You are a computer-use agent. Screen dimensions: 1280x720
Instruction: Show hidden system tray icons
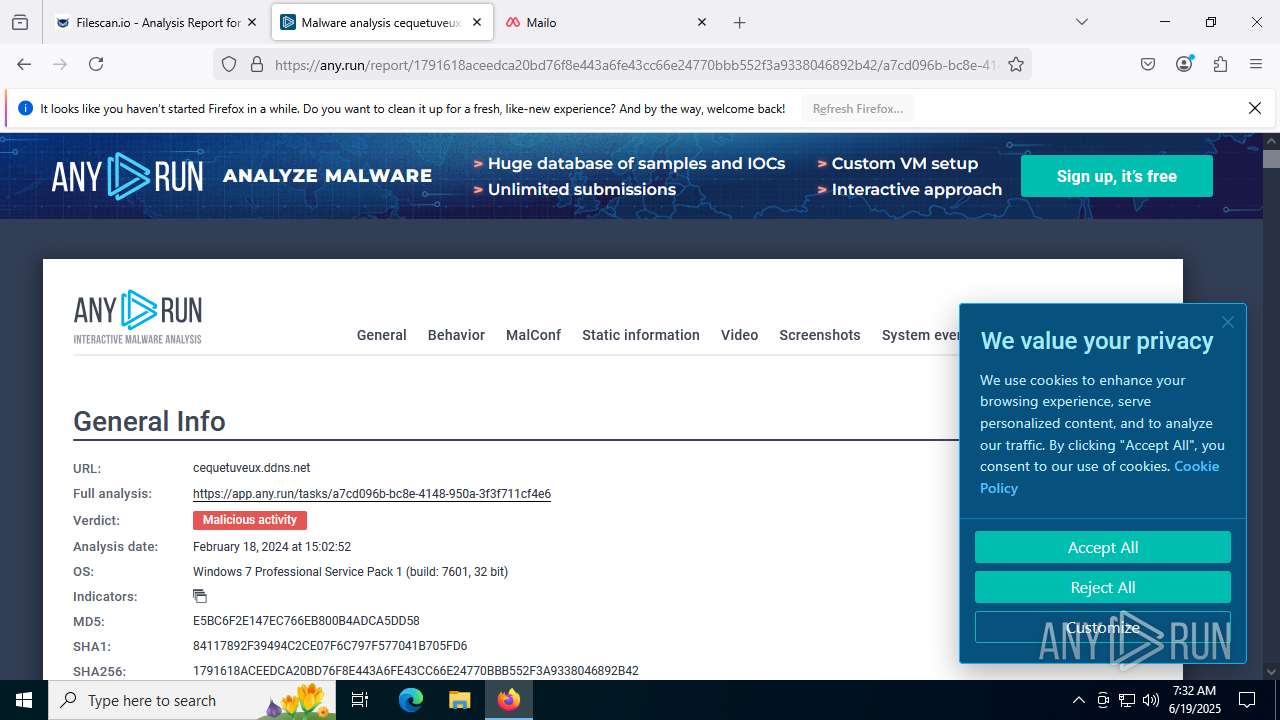coord(1078,700)
